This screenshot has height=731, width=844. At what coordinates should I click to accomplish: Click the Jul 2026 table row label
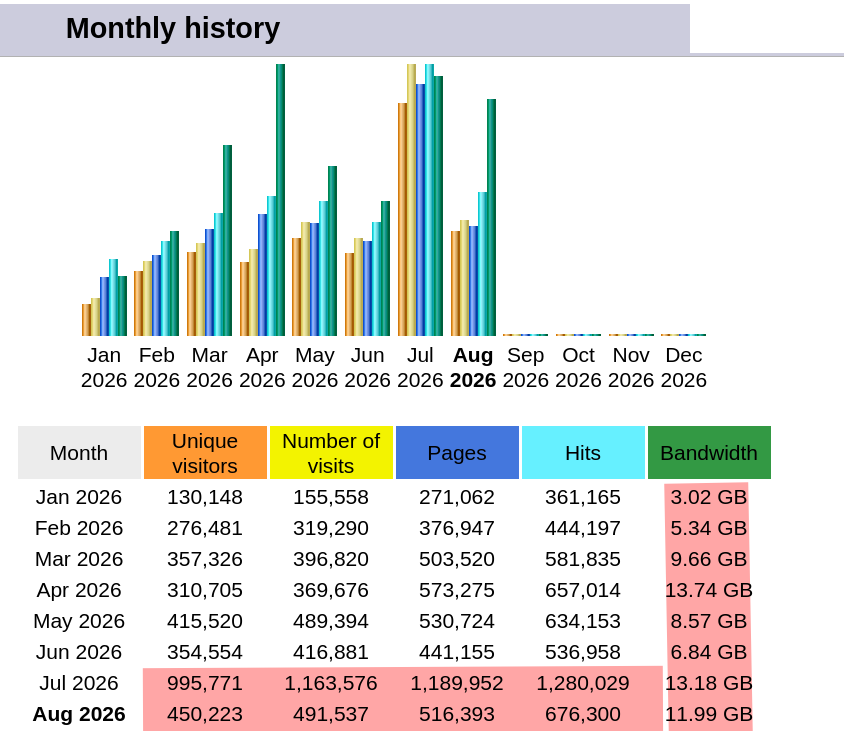coord(79,683)
